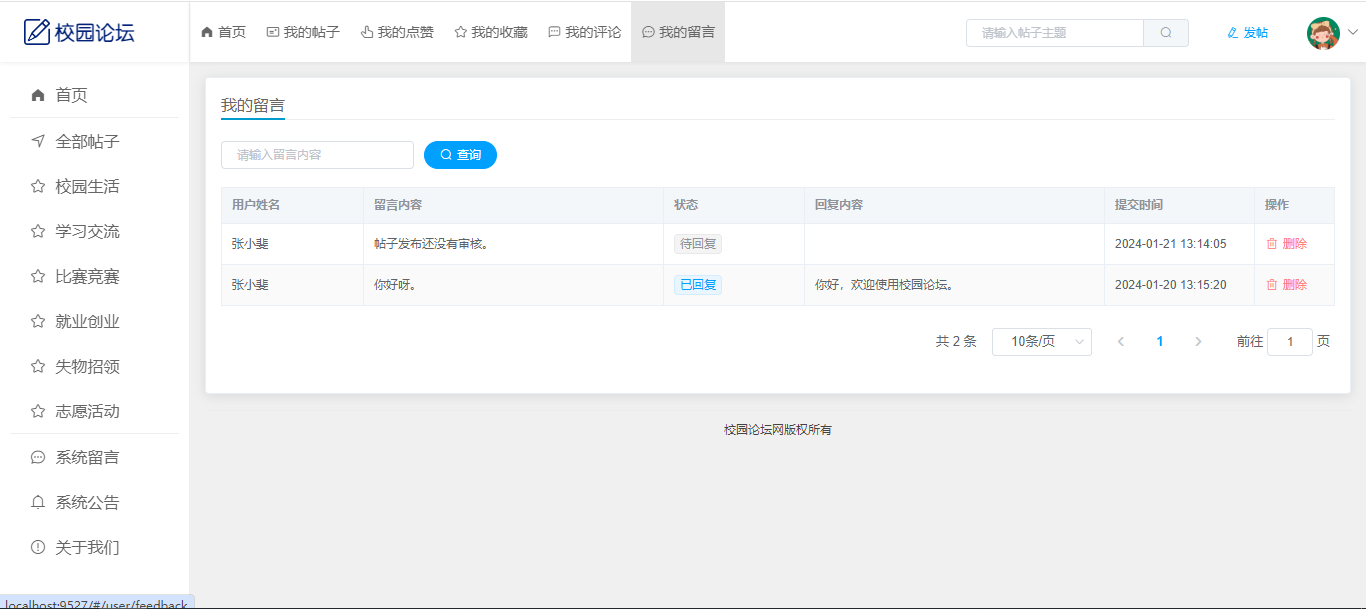Viewport: 1366px width, 609px height.
Task: Click the search magnifier icon button
Action: tap(1165, 33)
